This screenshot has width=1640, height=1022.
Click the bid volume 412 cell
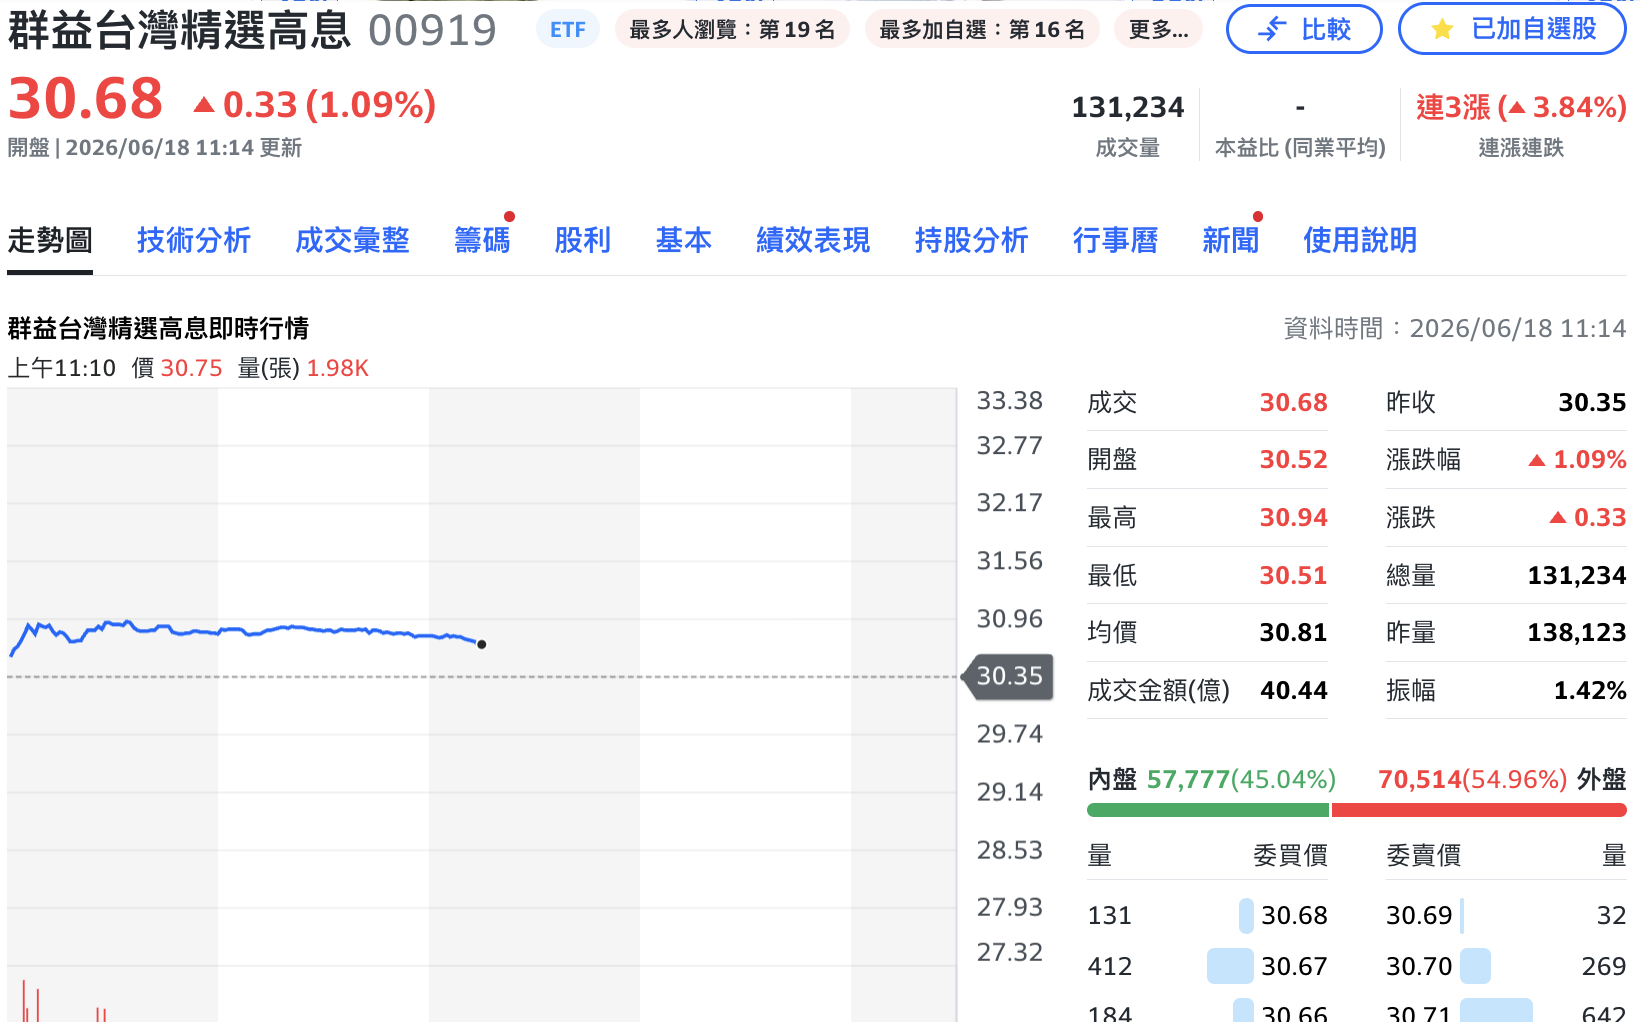click(1110, 966)
